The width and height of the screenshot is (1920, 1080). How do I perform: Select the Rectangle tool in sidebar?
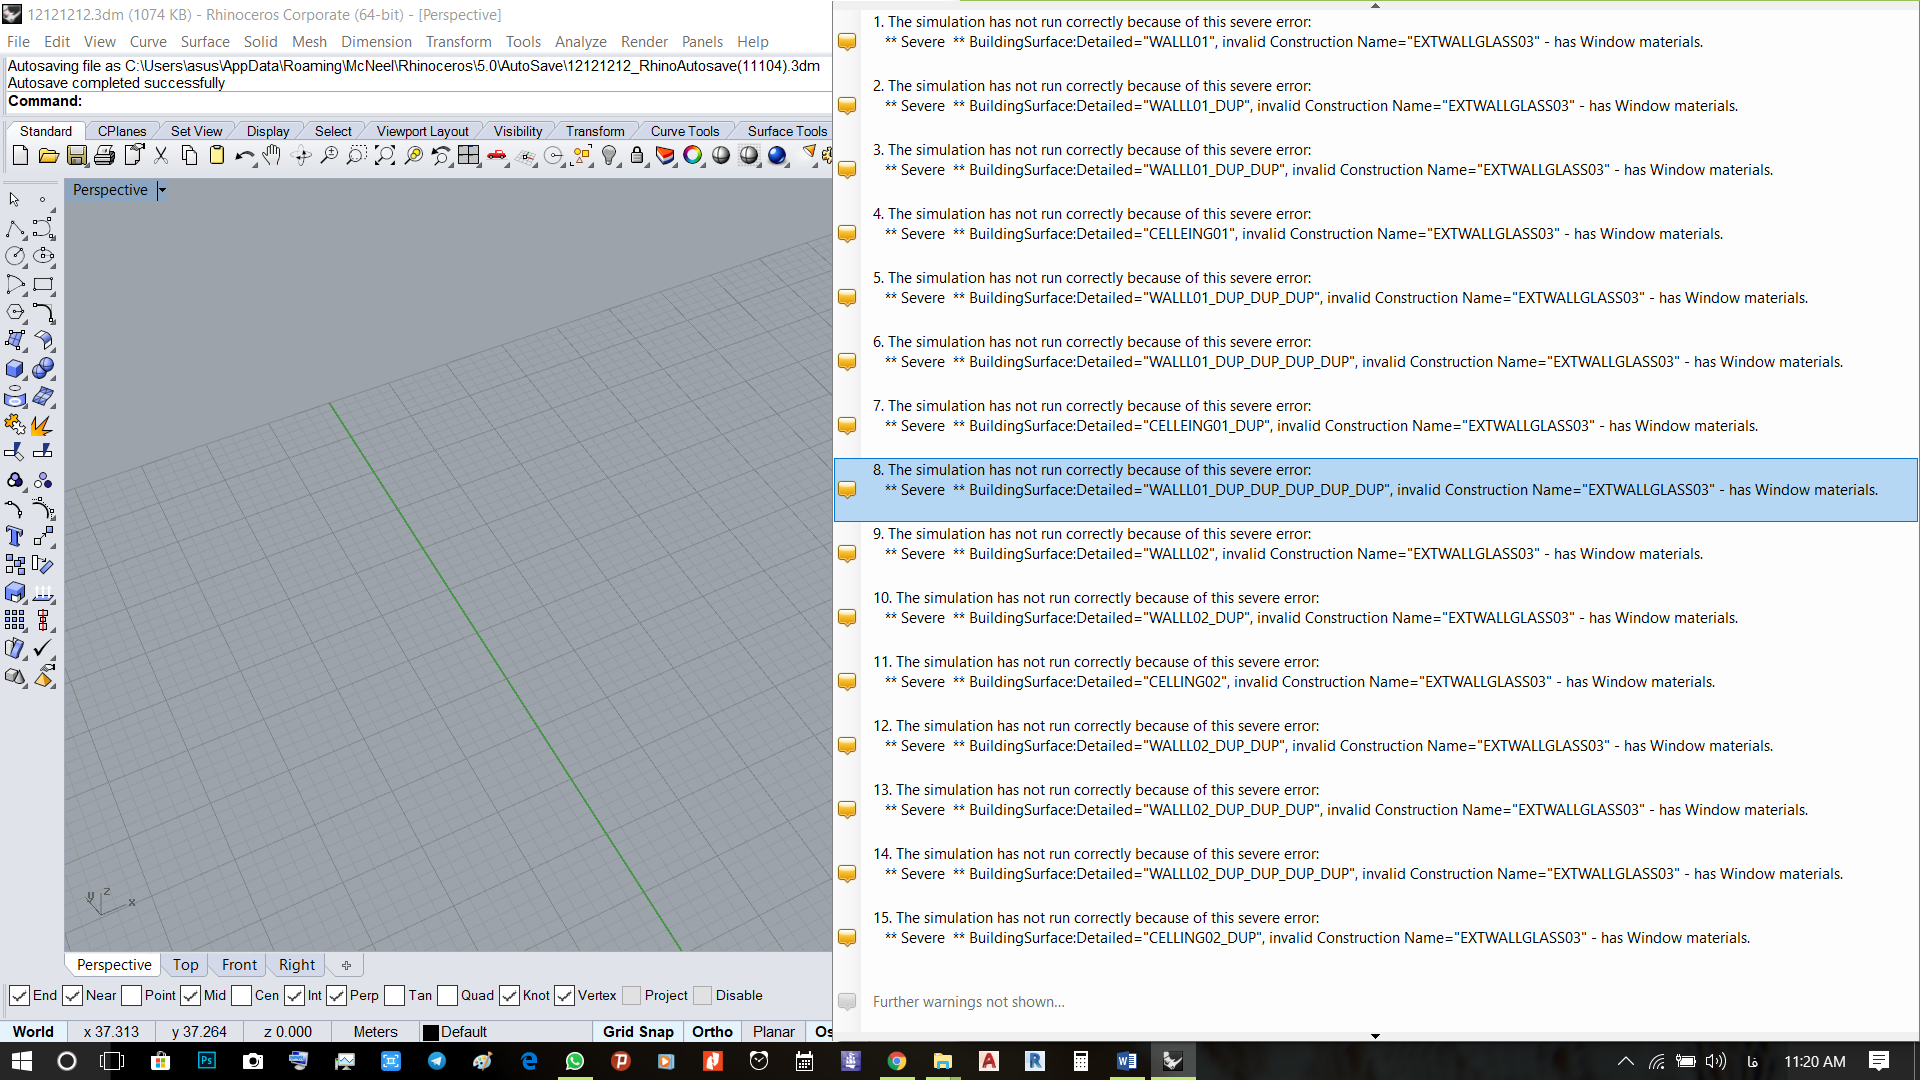pos(43,285)
